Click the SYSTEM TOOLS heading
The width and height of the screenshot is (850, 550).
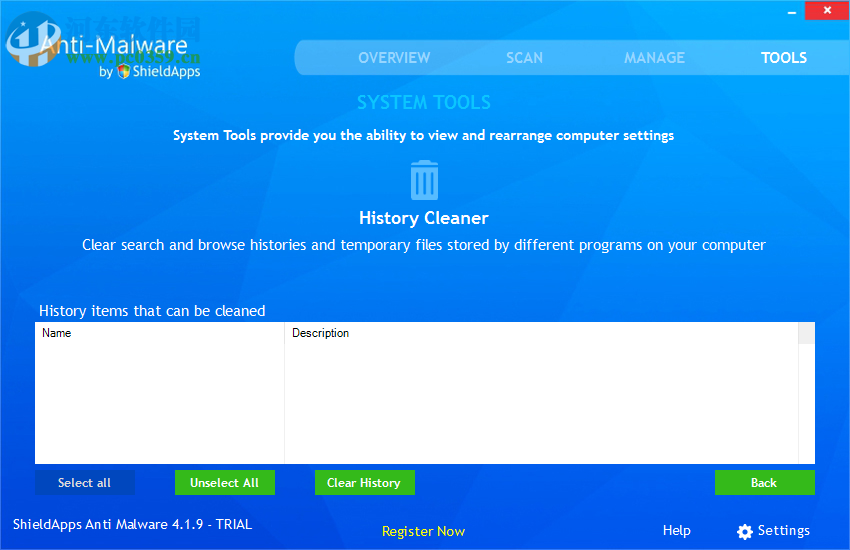(x=424, y=102)
